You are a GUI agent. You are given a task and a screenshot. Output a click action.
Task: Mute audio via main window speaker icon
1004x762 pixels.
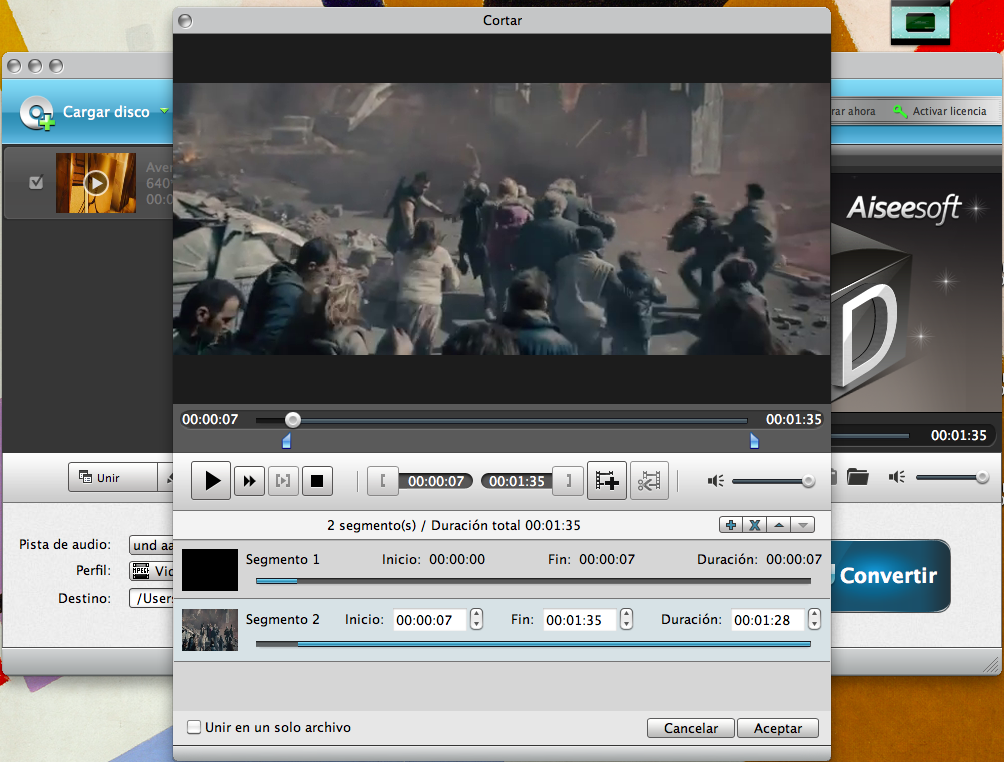(896, 477)
